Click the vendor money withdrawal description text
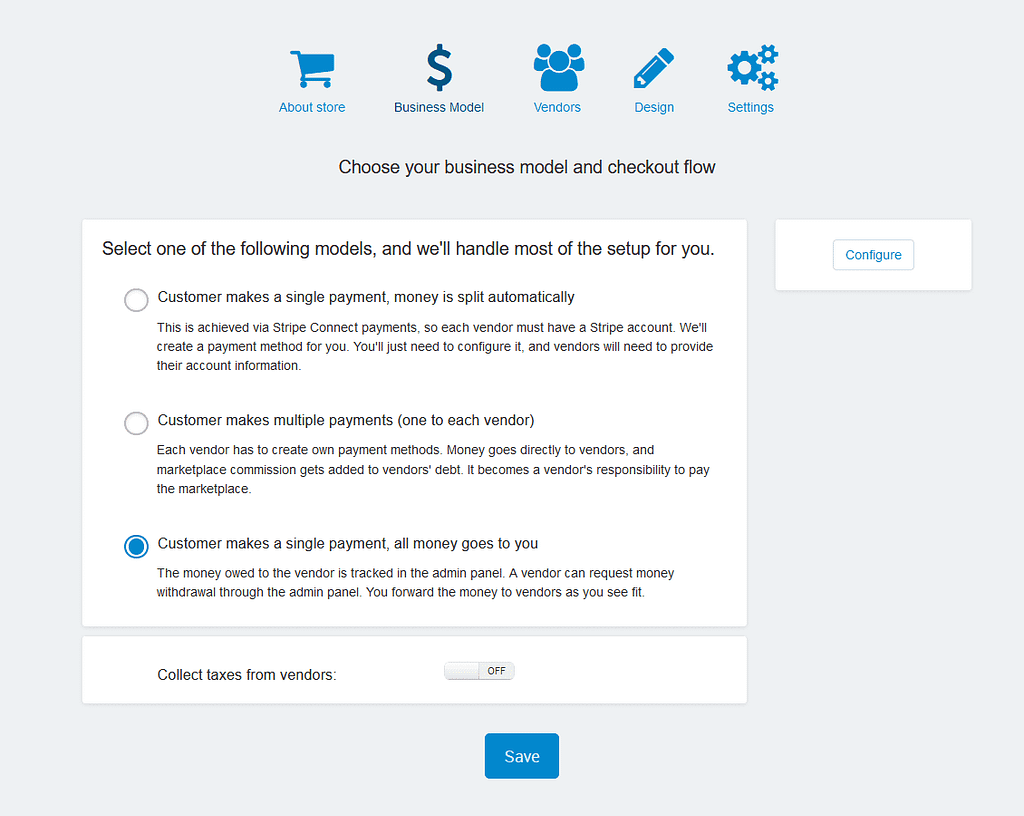 [415, 583]
